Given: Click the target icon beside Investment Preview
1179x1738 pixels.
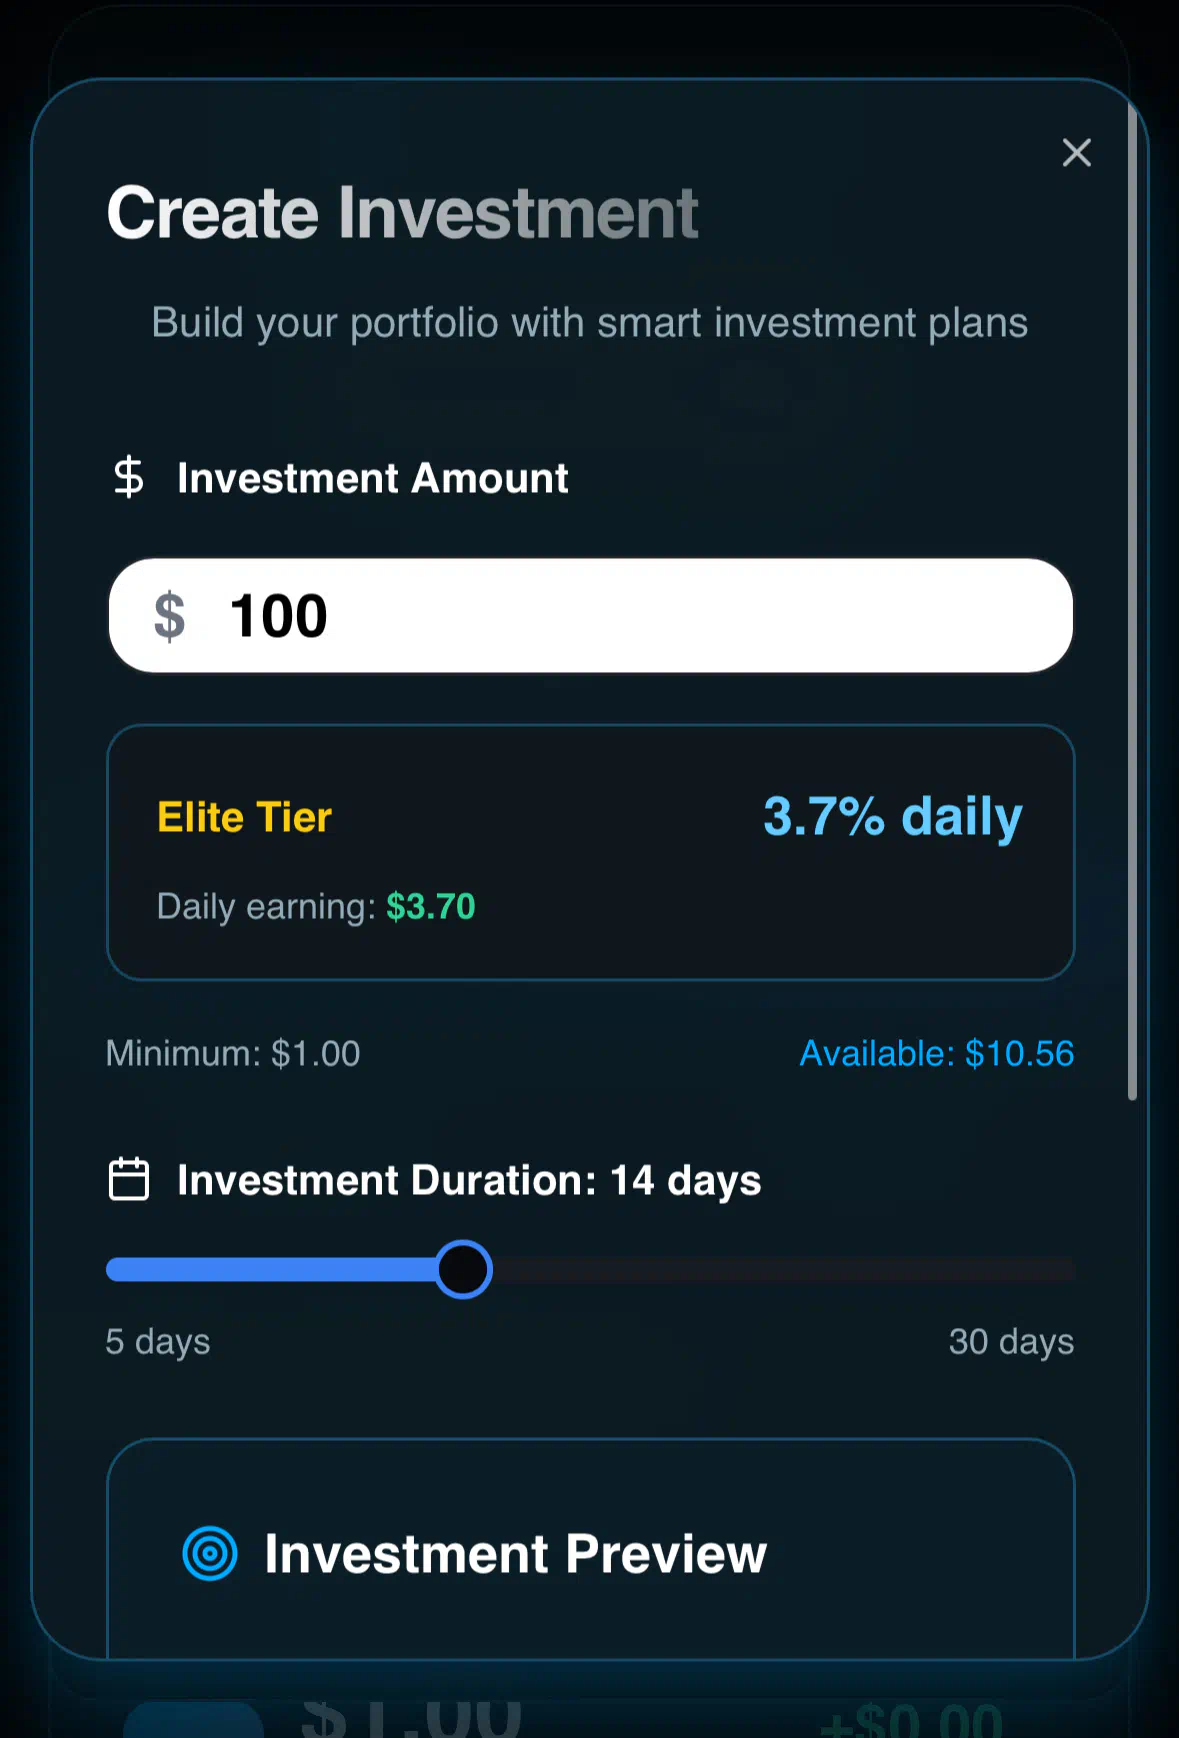Looking at the screenshot, I should 210,1553.
